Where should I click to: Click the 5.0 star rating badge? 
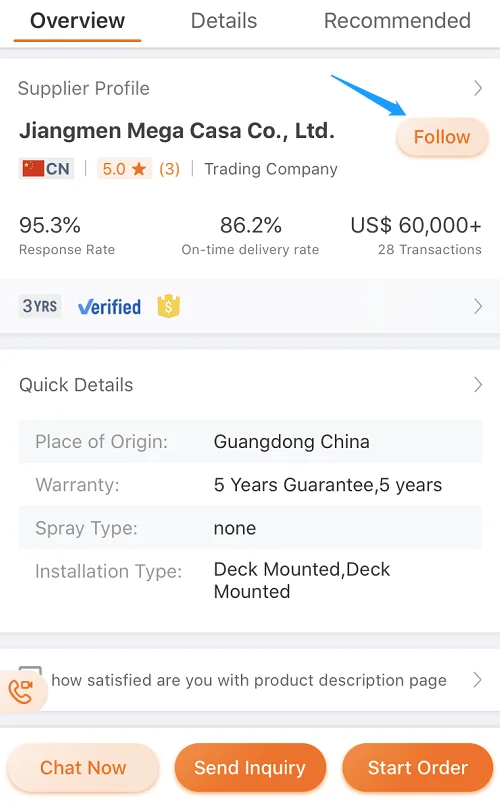[125, 168]
